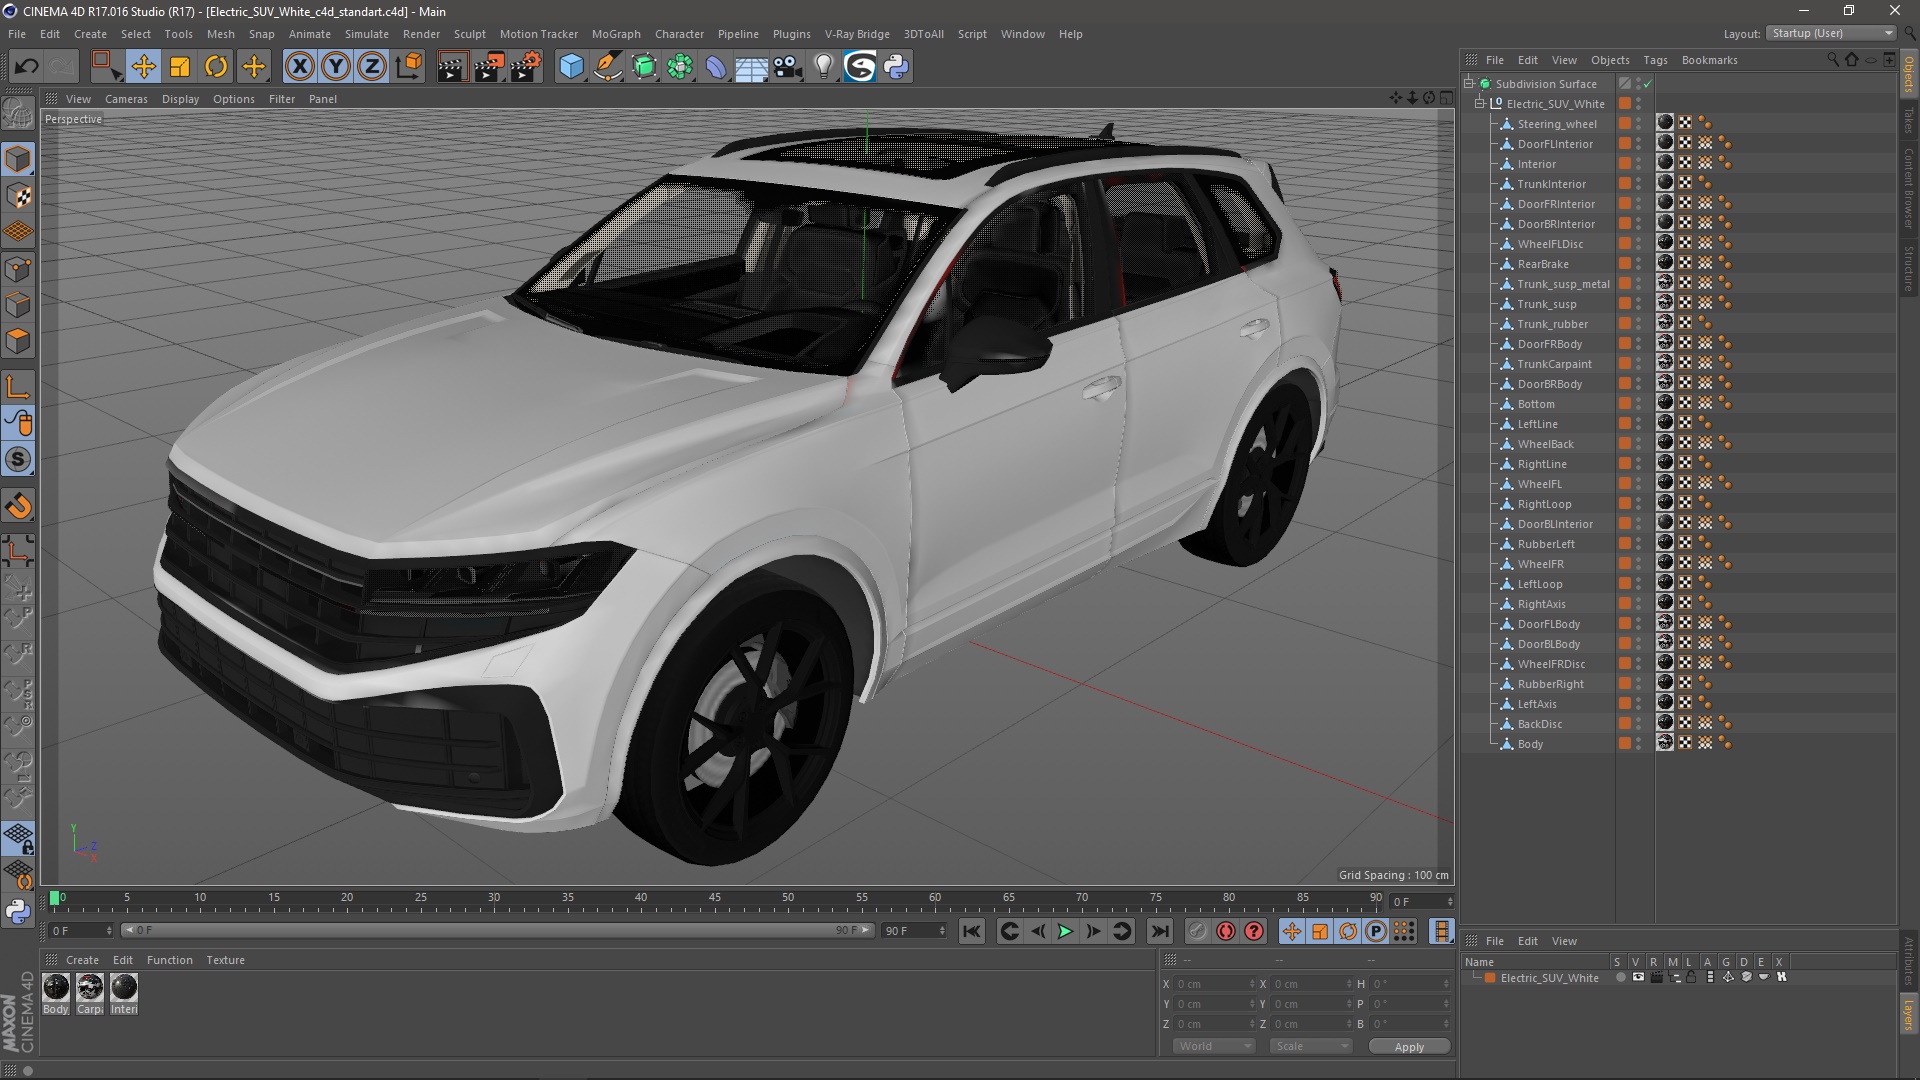Open the viewport Cameras menu
Viewport: 1920px width, 1080px height.
[x=126, y=99]
